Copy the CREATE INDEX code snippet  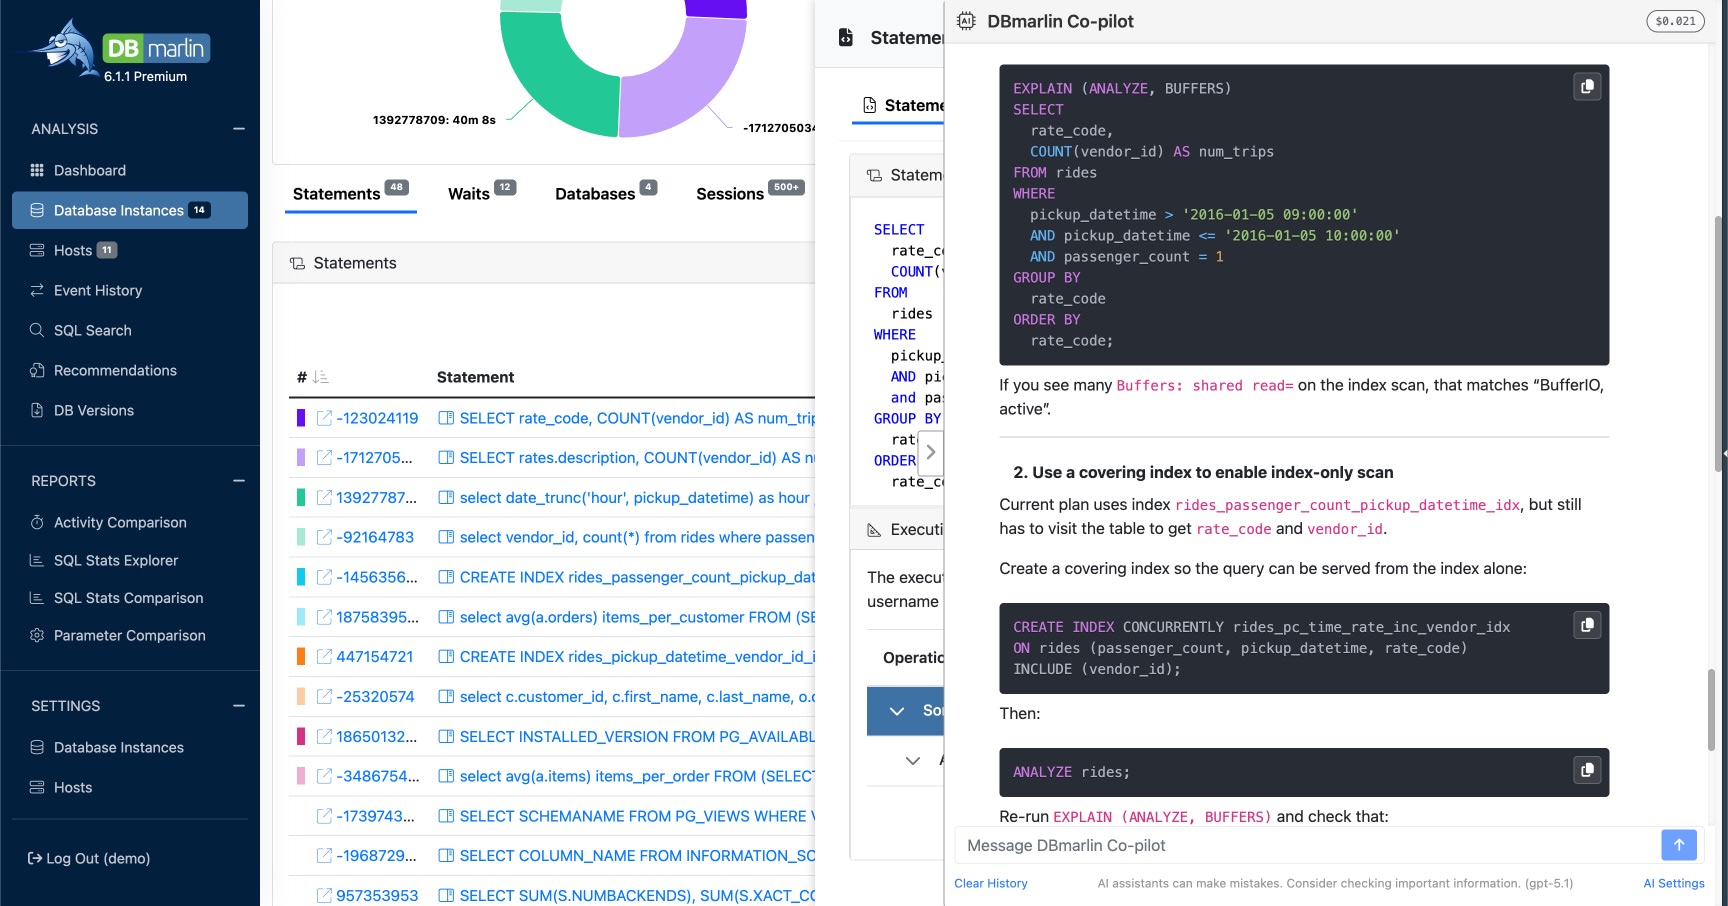(1587, 625)
